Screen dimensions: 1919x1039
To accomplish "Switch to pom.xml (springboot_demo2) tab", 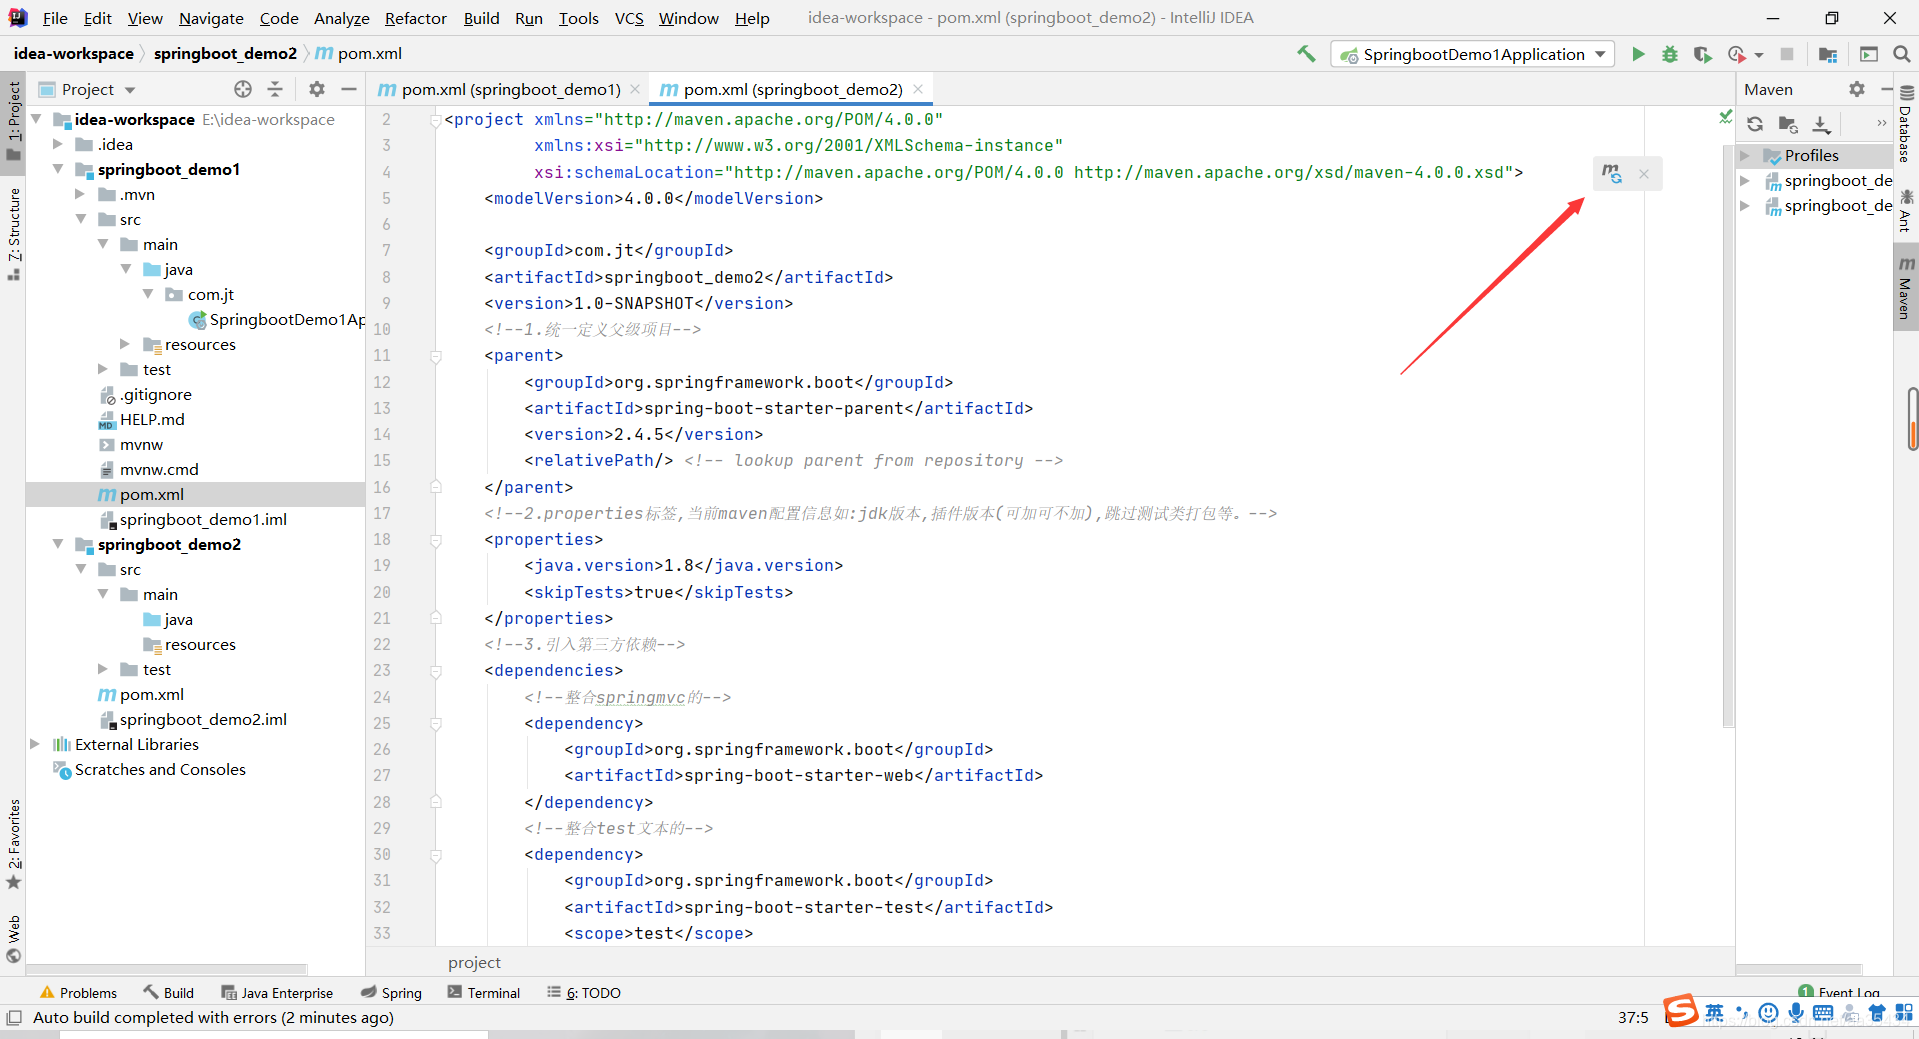I will pos(792,89).
